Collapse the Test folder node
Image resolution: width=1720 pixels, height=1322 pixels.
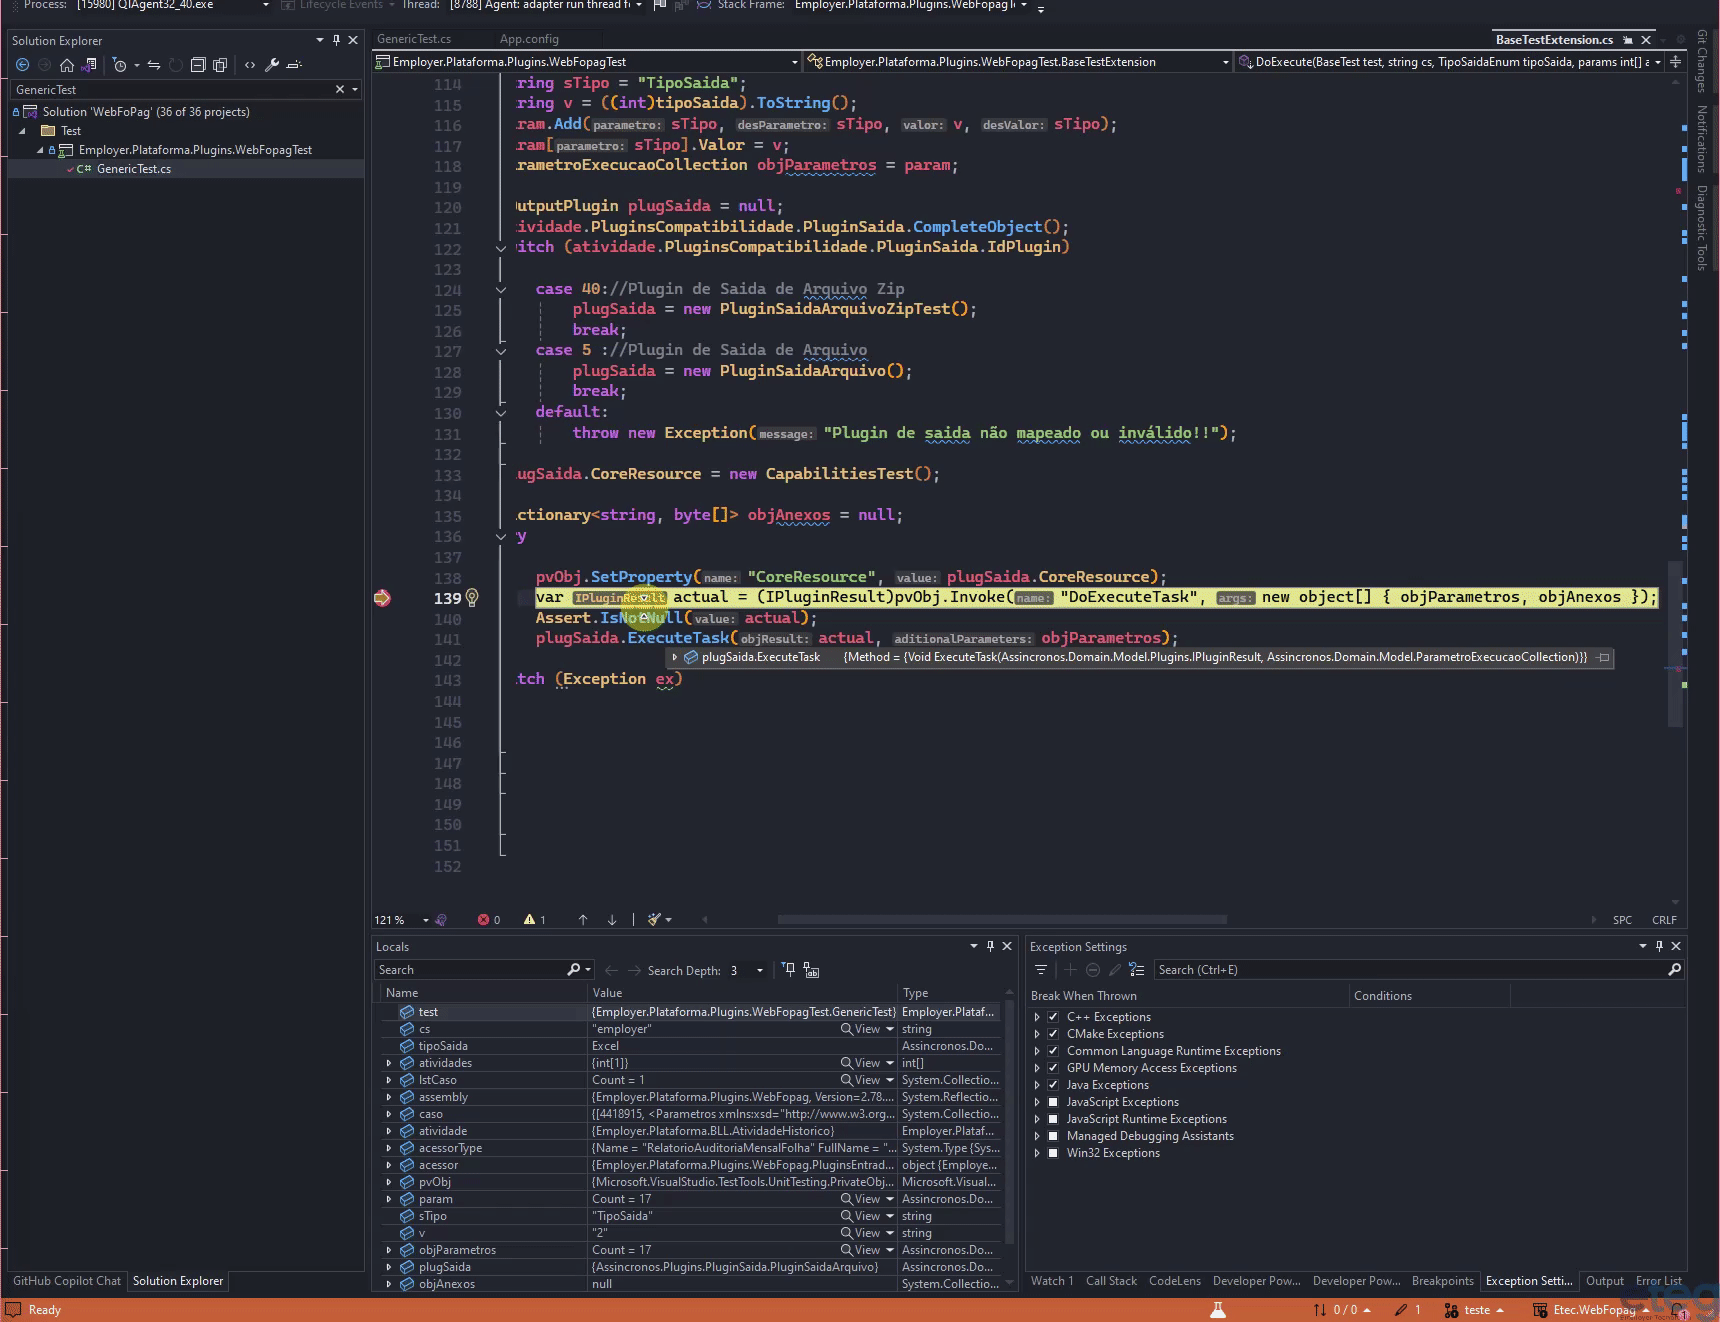coord(22,131)
